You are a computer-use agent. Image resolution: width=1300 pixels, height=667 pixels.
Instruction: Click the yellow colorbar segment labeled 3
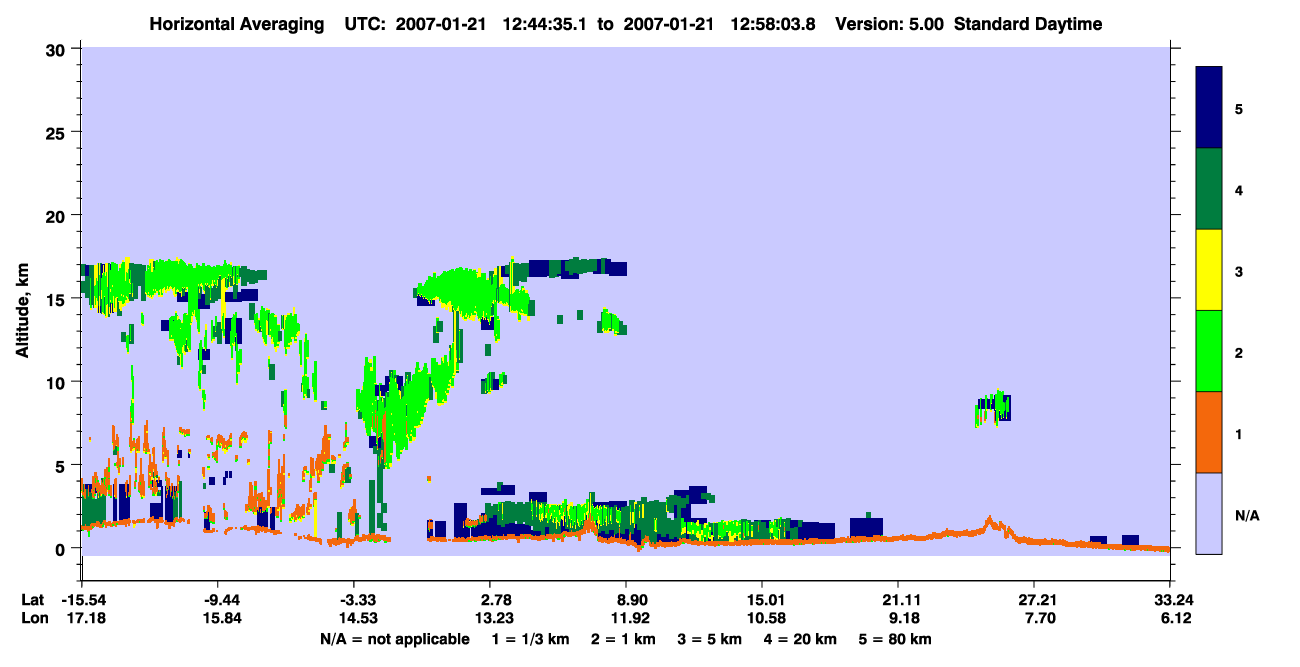(1209, 270)
